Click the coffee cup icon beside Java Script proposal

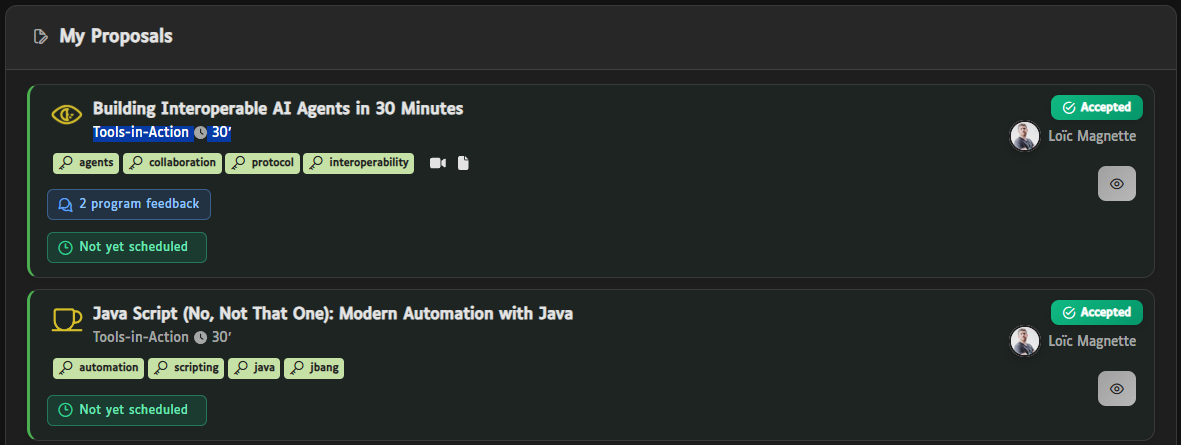tap(66, 319)
